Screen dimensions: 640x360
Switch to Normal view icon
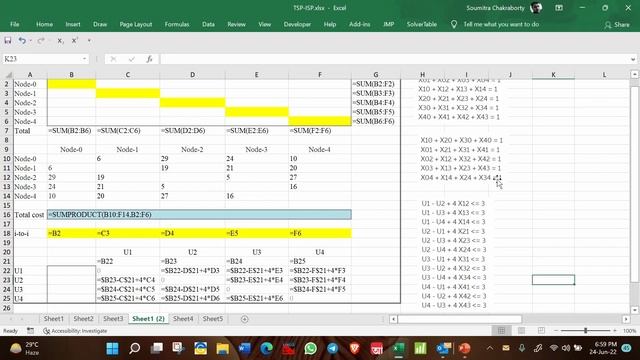pos(501,331)
